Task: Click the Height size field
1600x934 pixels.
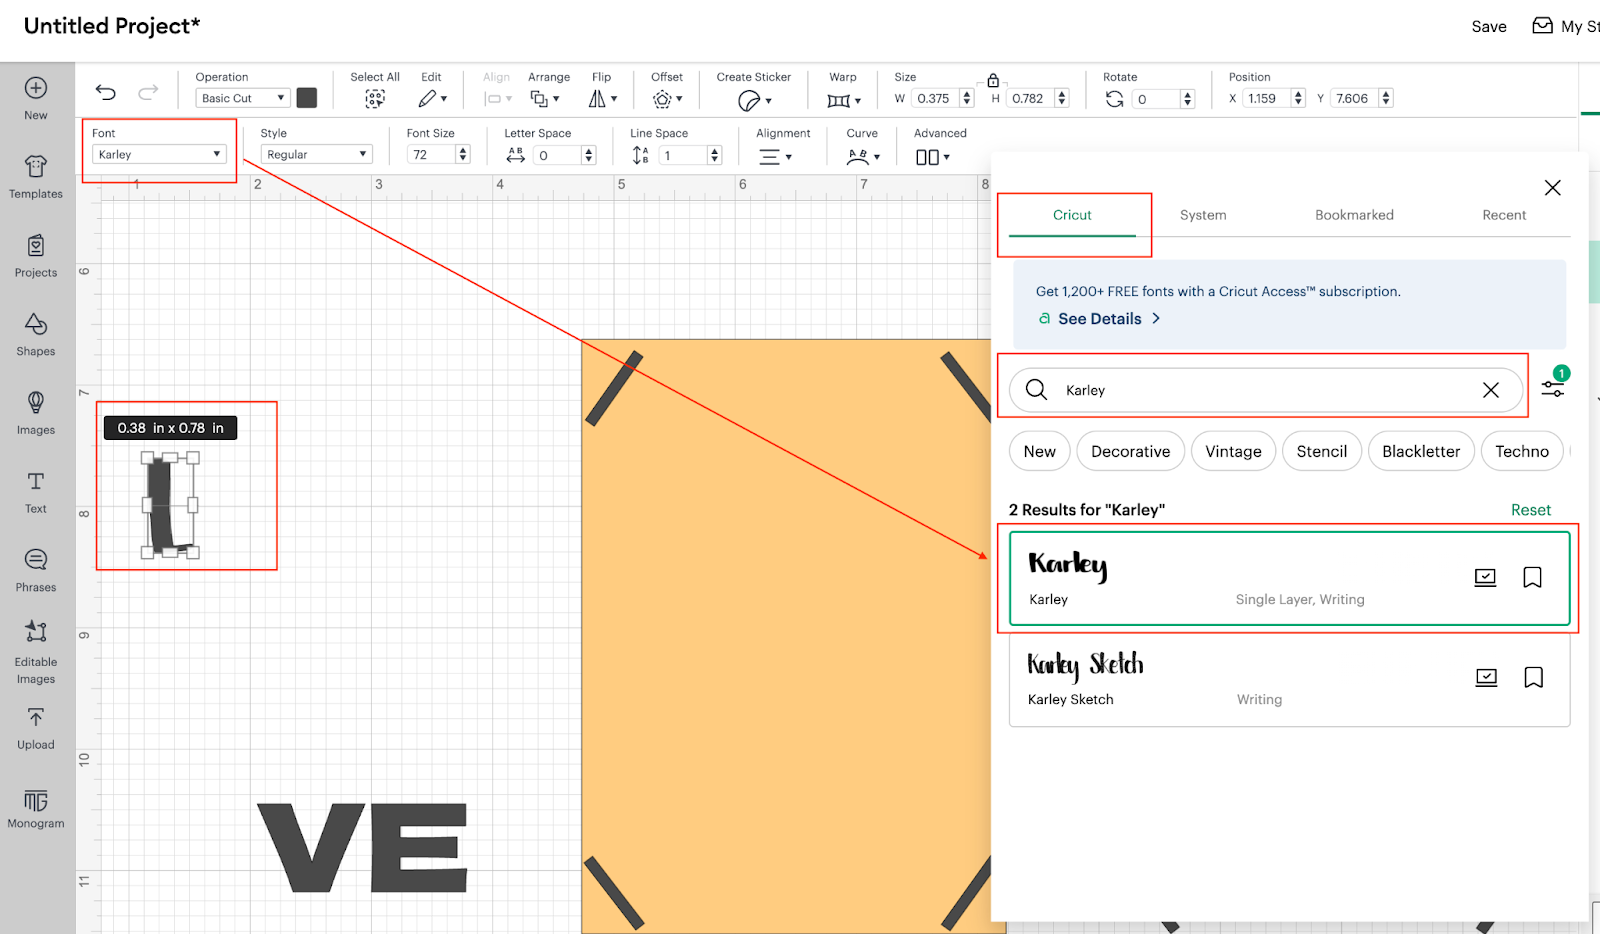Action: (x=1030, y=98)
